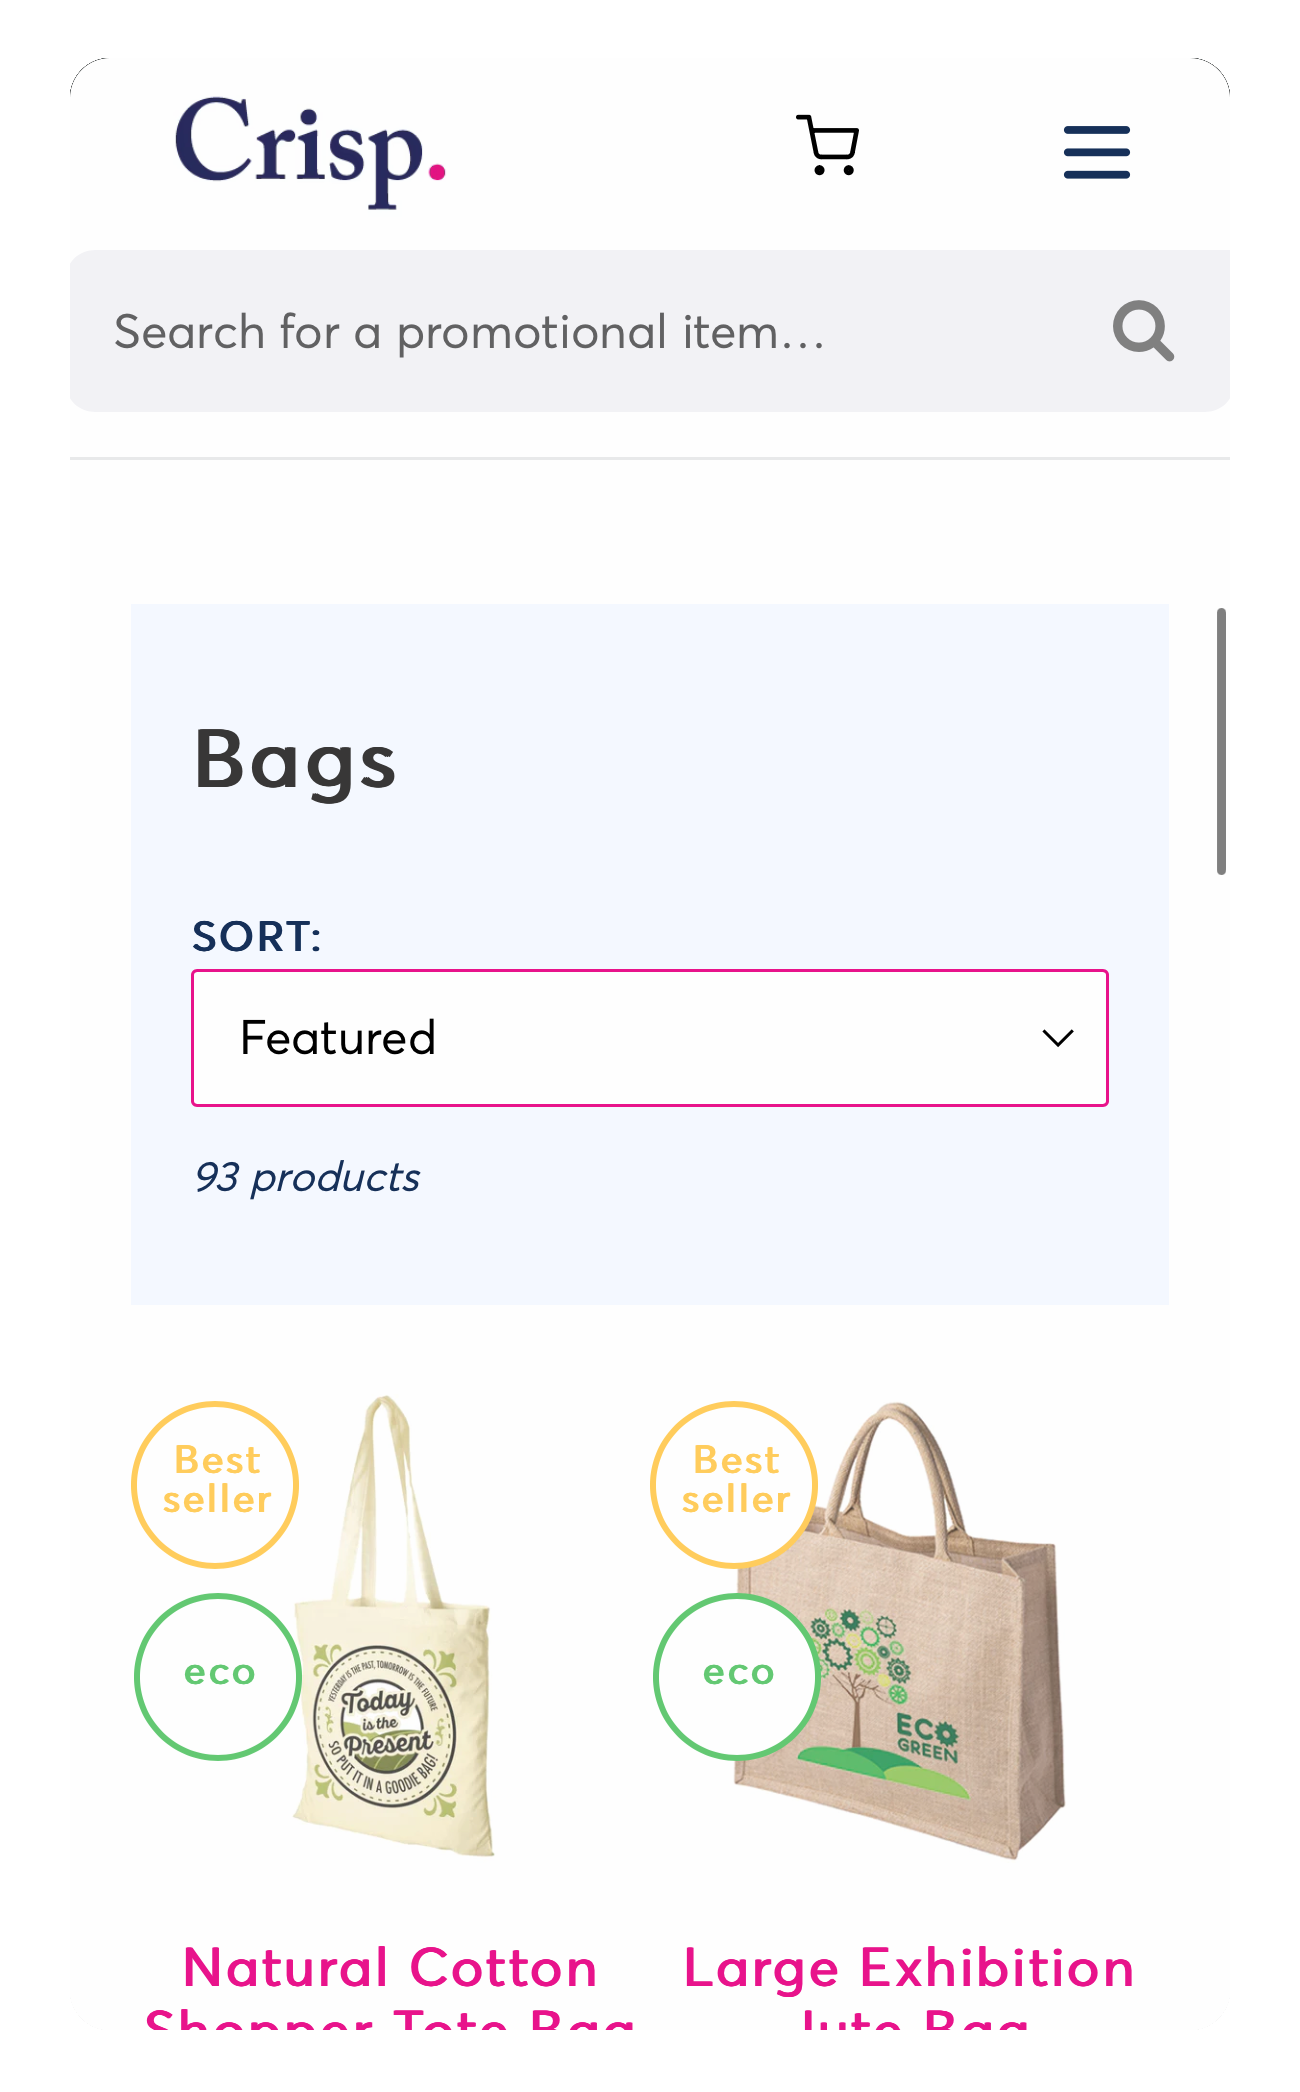Click the vertical page scrollbar

pos(1221,741)
